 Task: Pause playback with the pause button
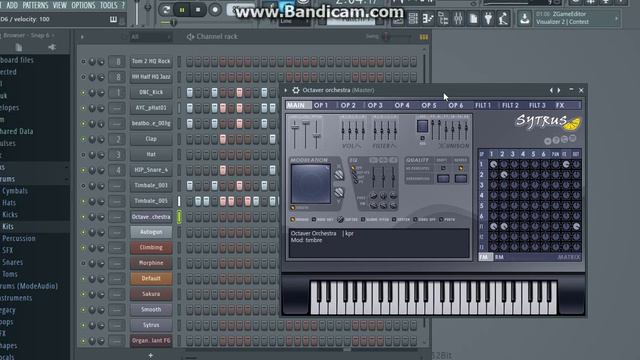coord(182,10)
